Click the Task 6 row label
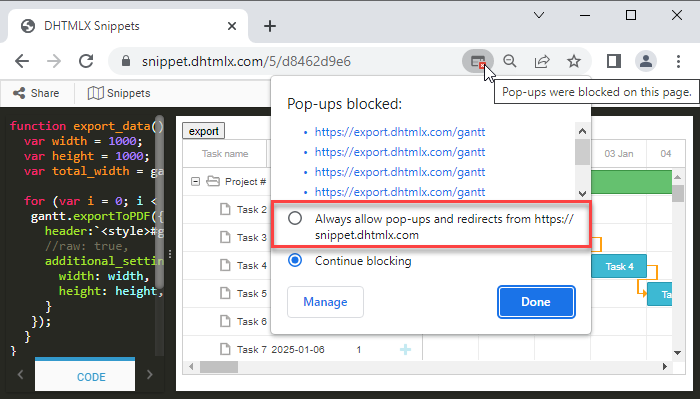Image resolution: width=700 pixels, height=399 pixels. tap(252, 322)
